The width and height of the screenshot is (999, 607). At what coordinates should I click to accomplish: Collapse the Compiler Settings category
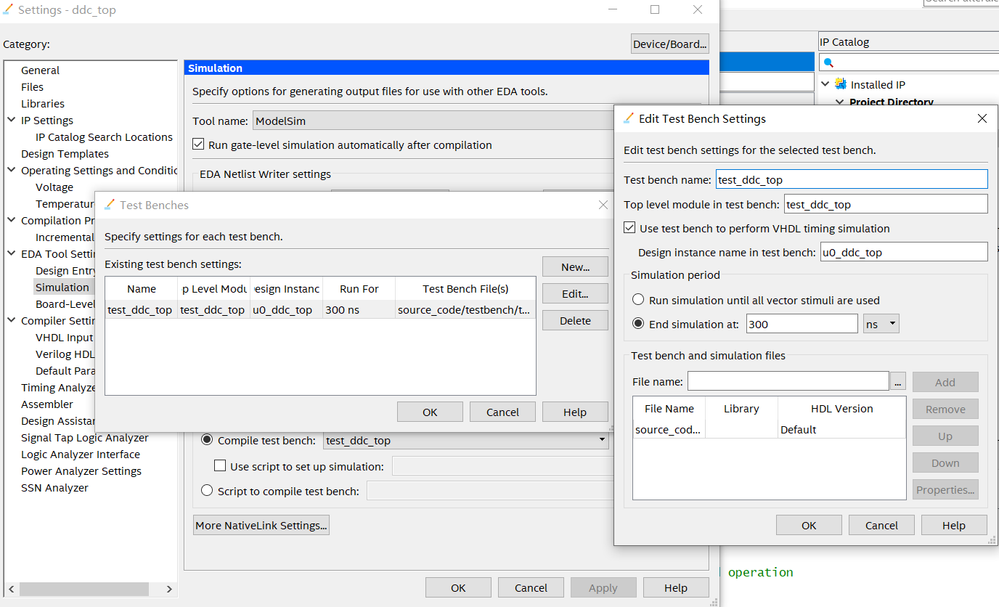pos(11,320)
